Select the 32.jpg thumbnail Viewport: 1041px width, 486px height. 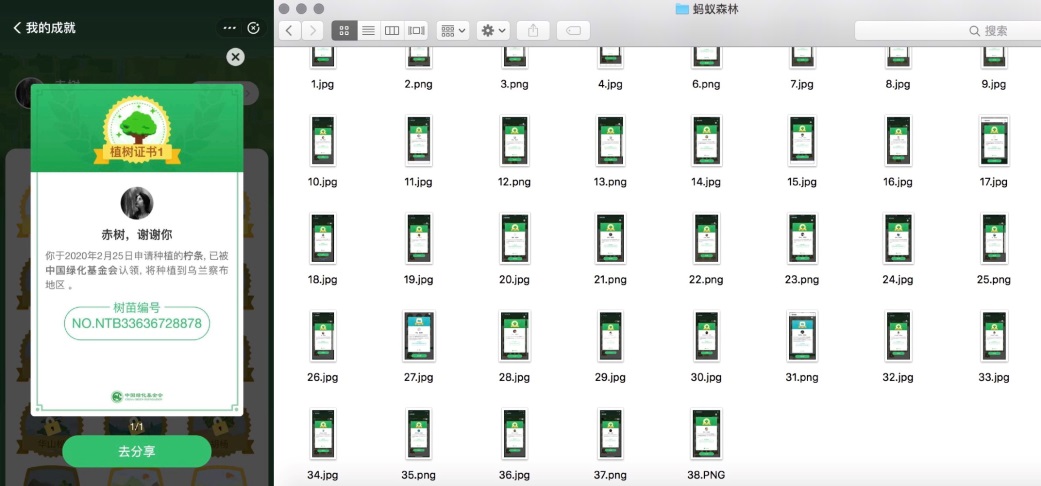click(x=898, y=336)
